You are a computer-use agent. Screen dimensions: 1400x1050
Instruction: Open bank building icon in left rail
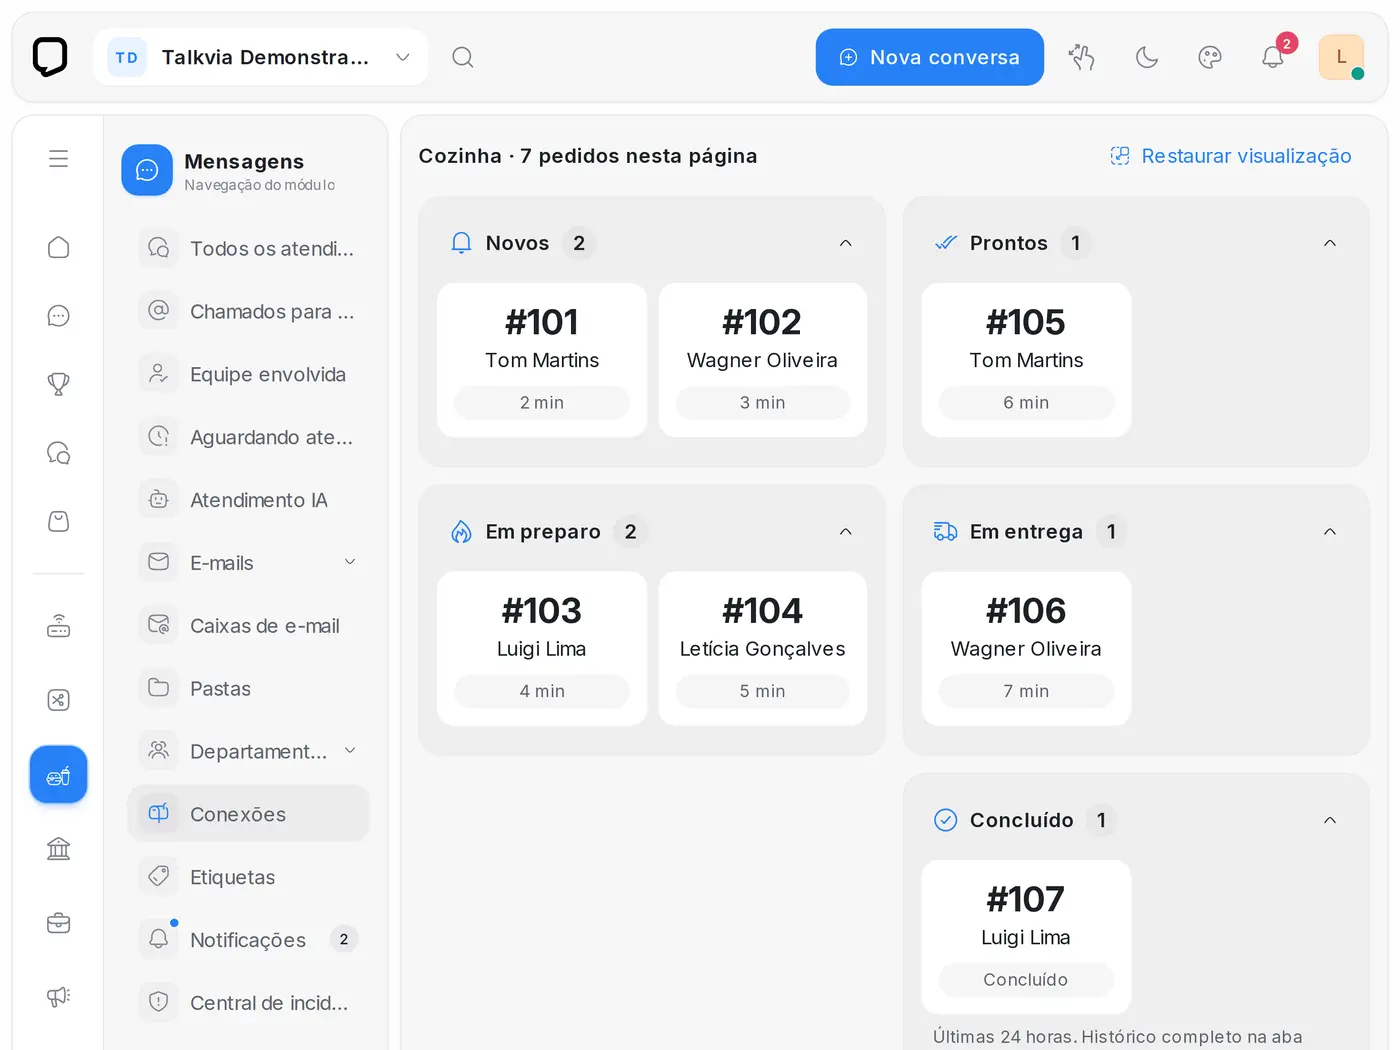pos(59,849)
